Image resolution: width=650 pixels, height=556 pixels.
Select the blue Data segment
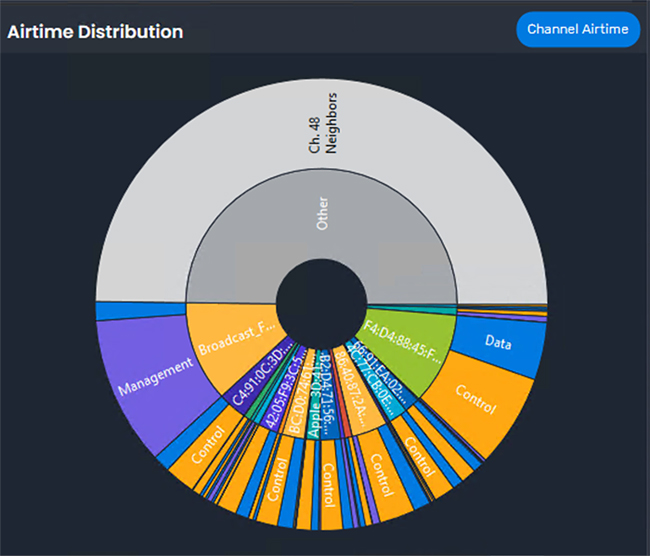(x=497, y=344)
